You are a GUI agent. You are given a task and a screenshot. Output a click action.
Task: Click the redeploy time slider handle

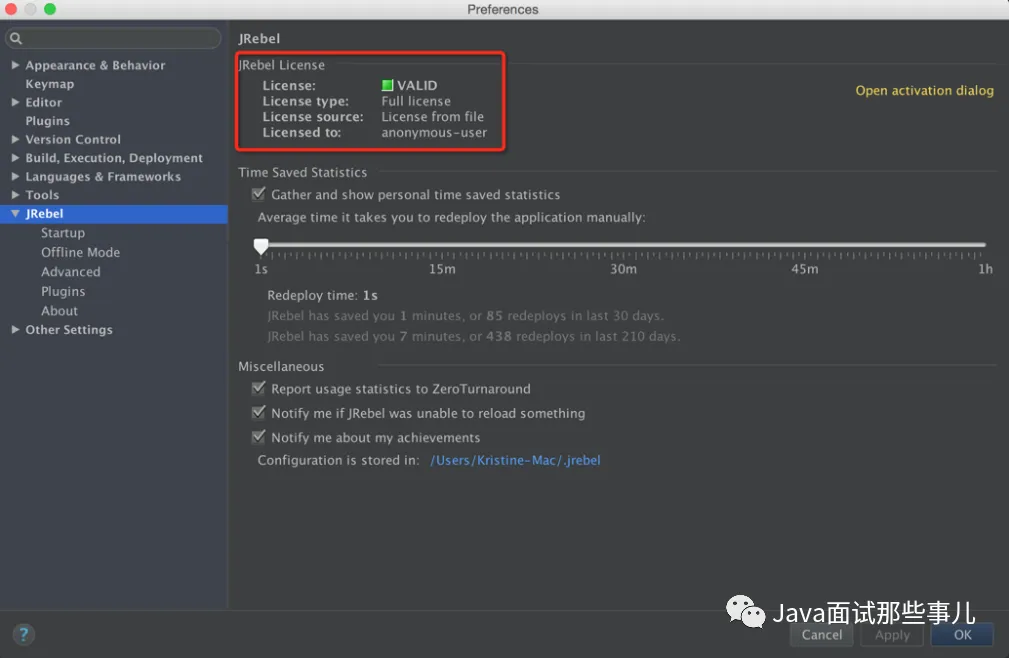click(x=261, y=246)
